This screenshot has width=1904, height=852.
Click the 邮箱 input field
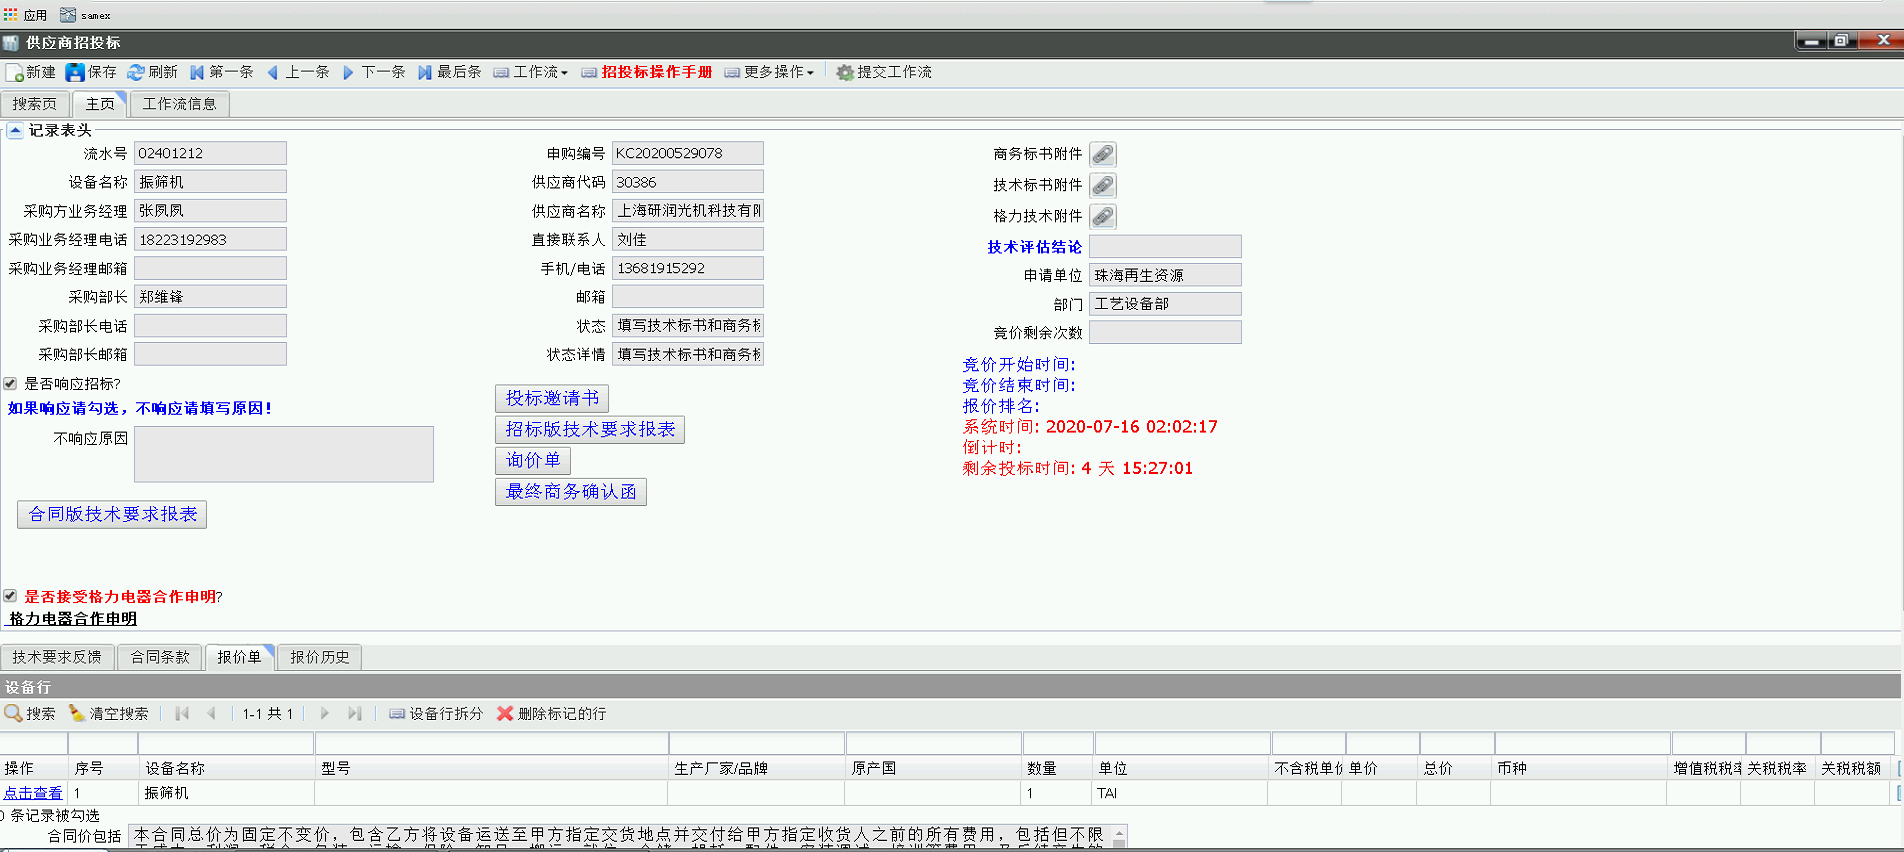[688, 297]
